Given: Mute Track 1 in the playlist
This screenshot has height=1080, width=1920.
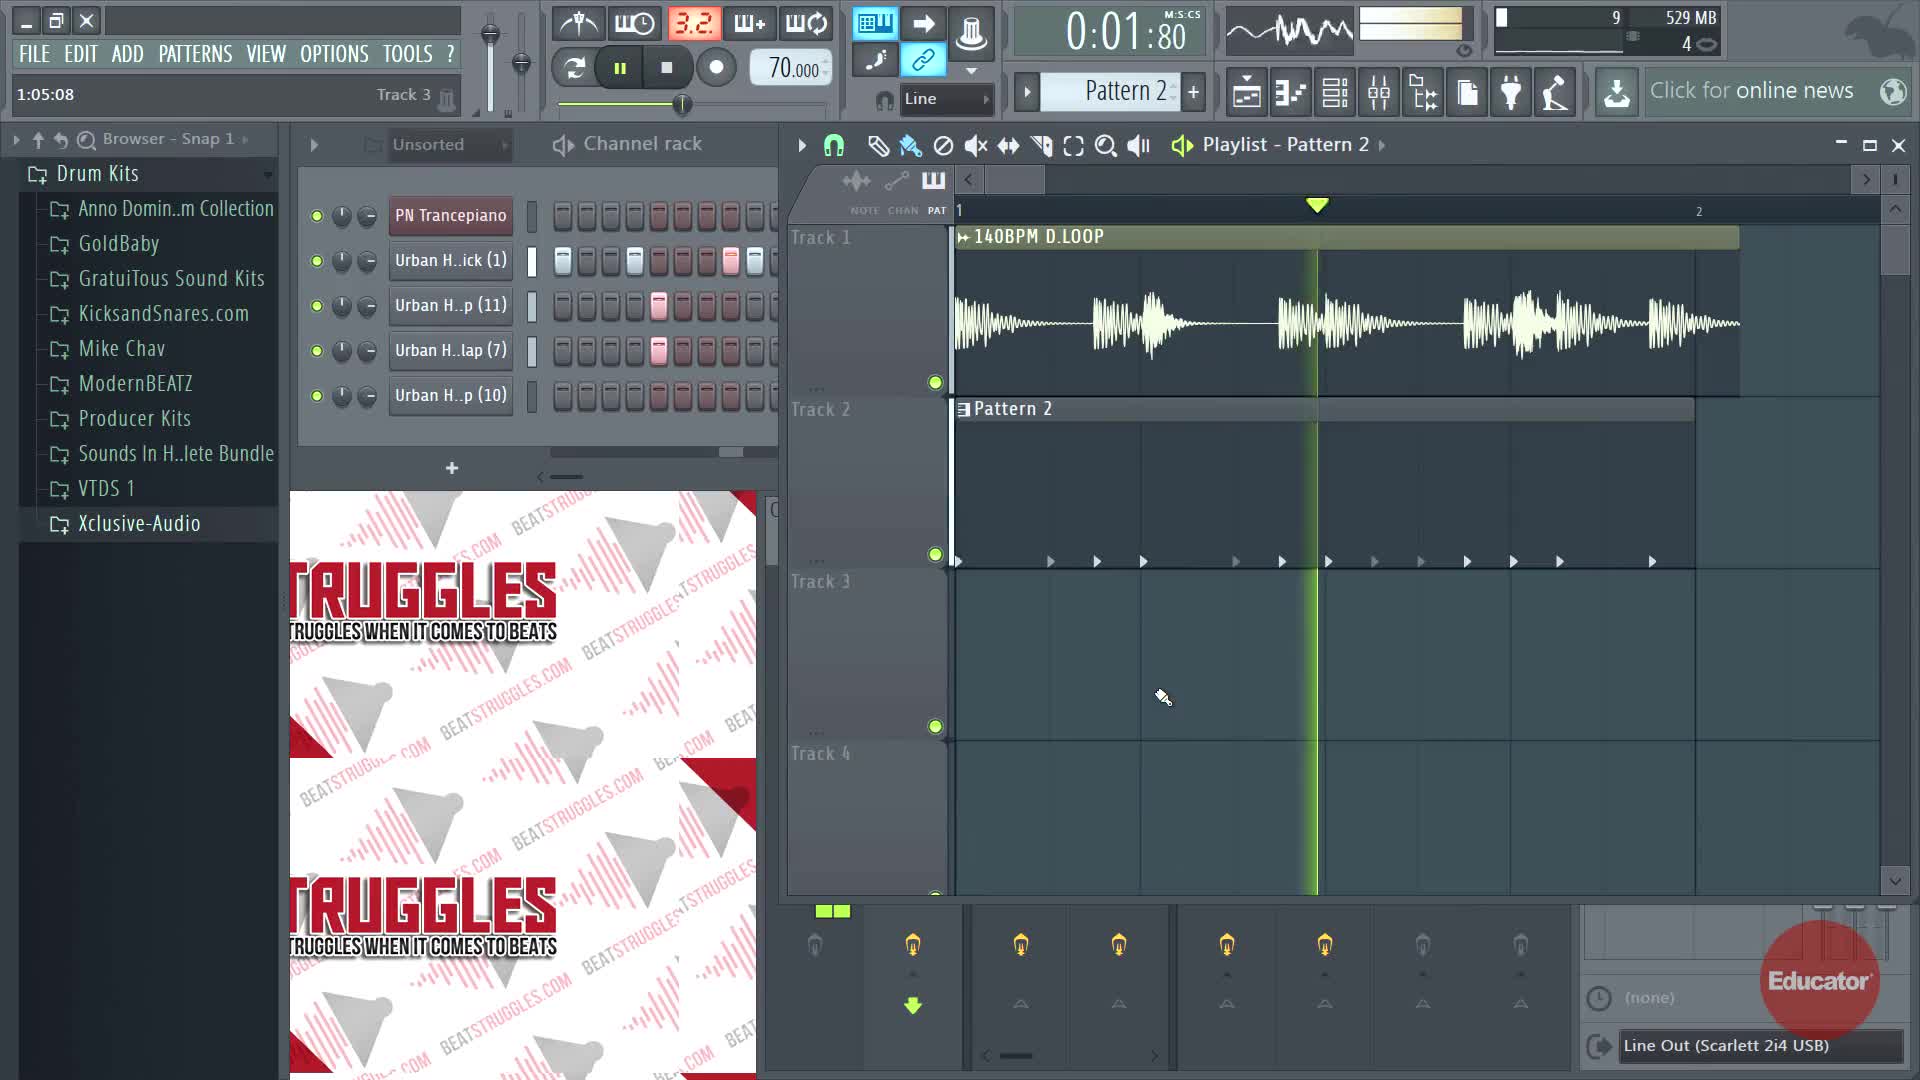Looking at the screenshot, I should 935,382.
